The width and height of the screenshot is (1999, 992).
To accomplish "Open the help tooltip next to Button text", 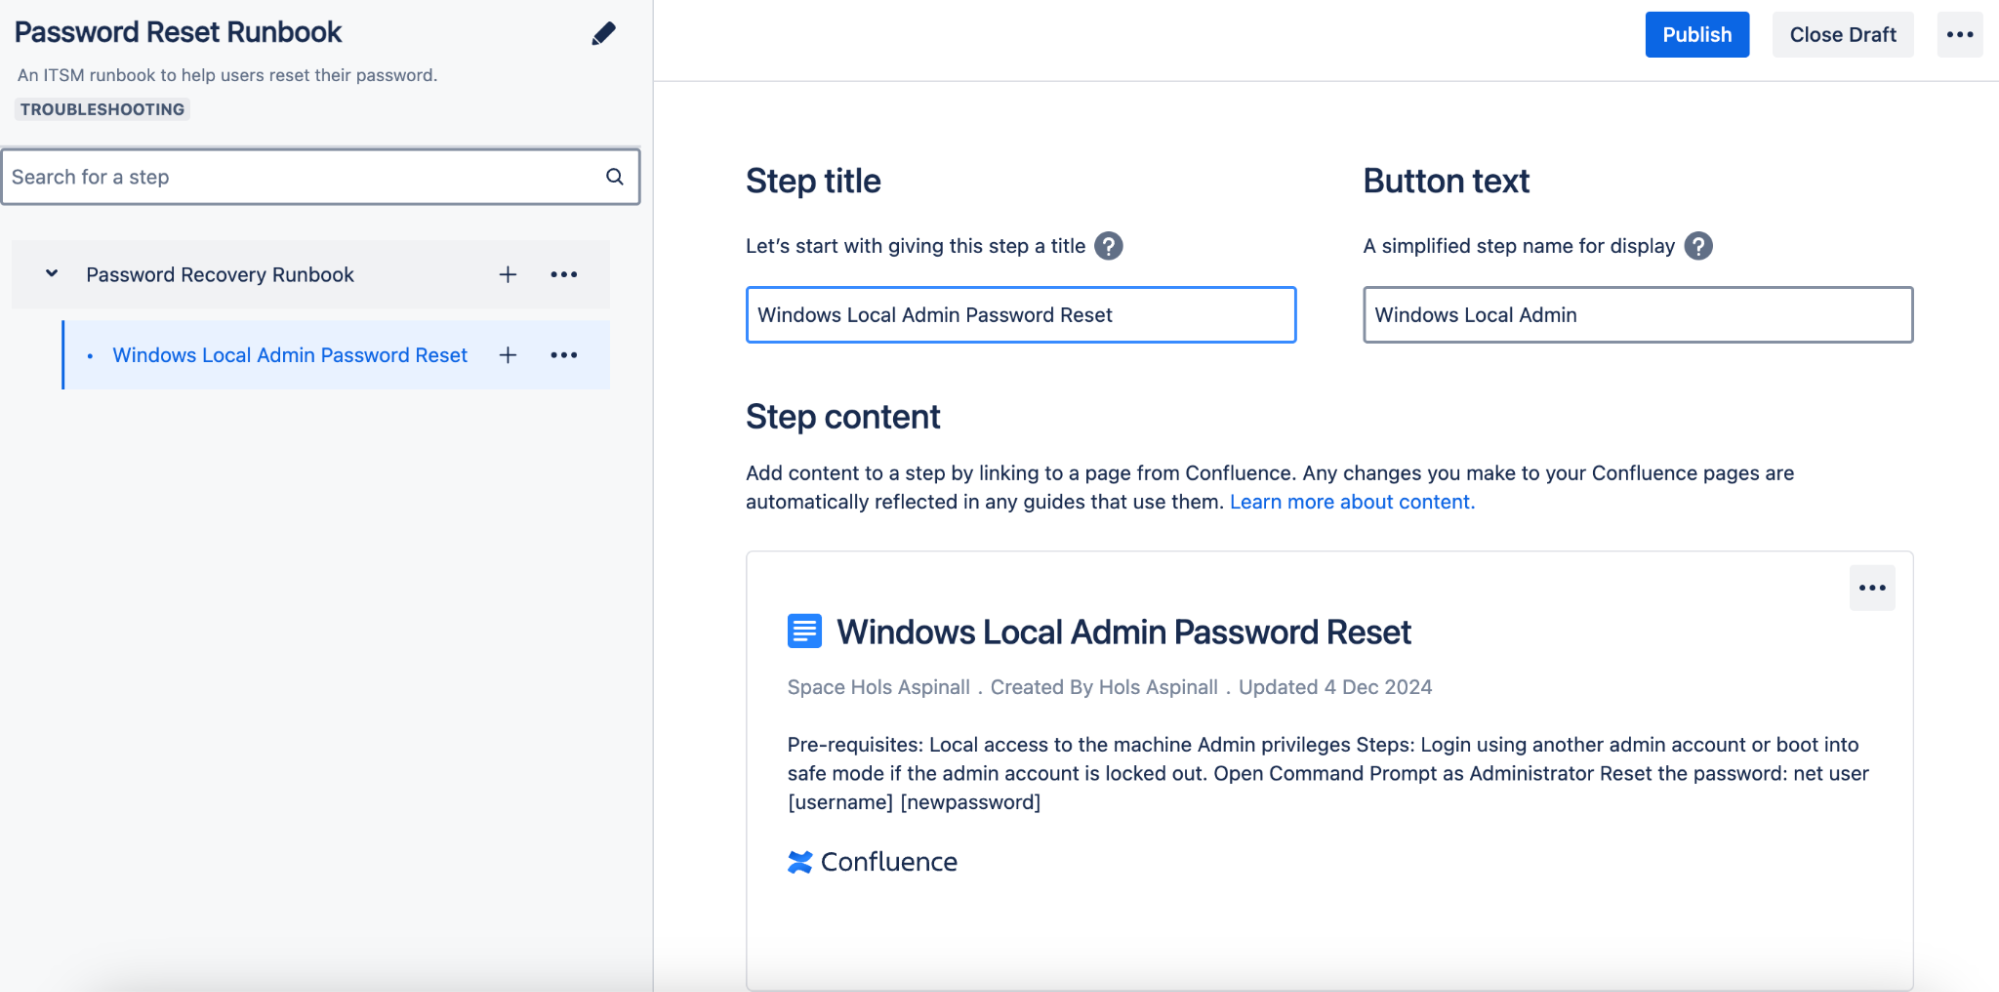I will click(1698, 245).
